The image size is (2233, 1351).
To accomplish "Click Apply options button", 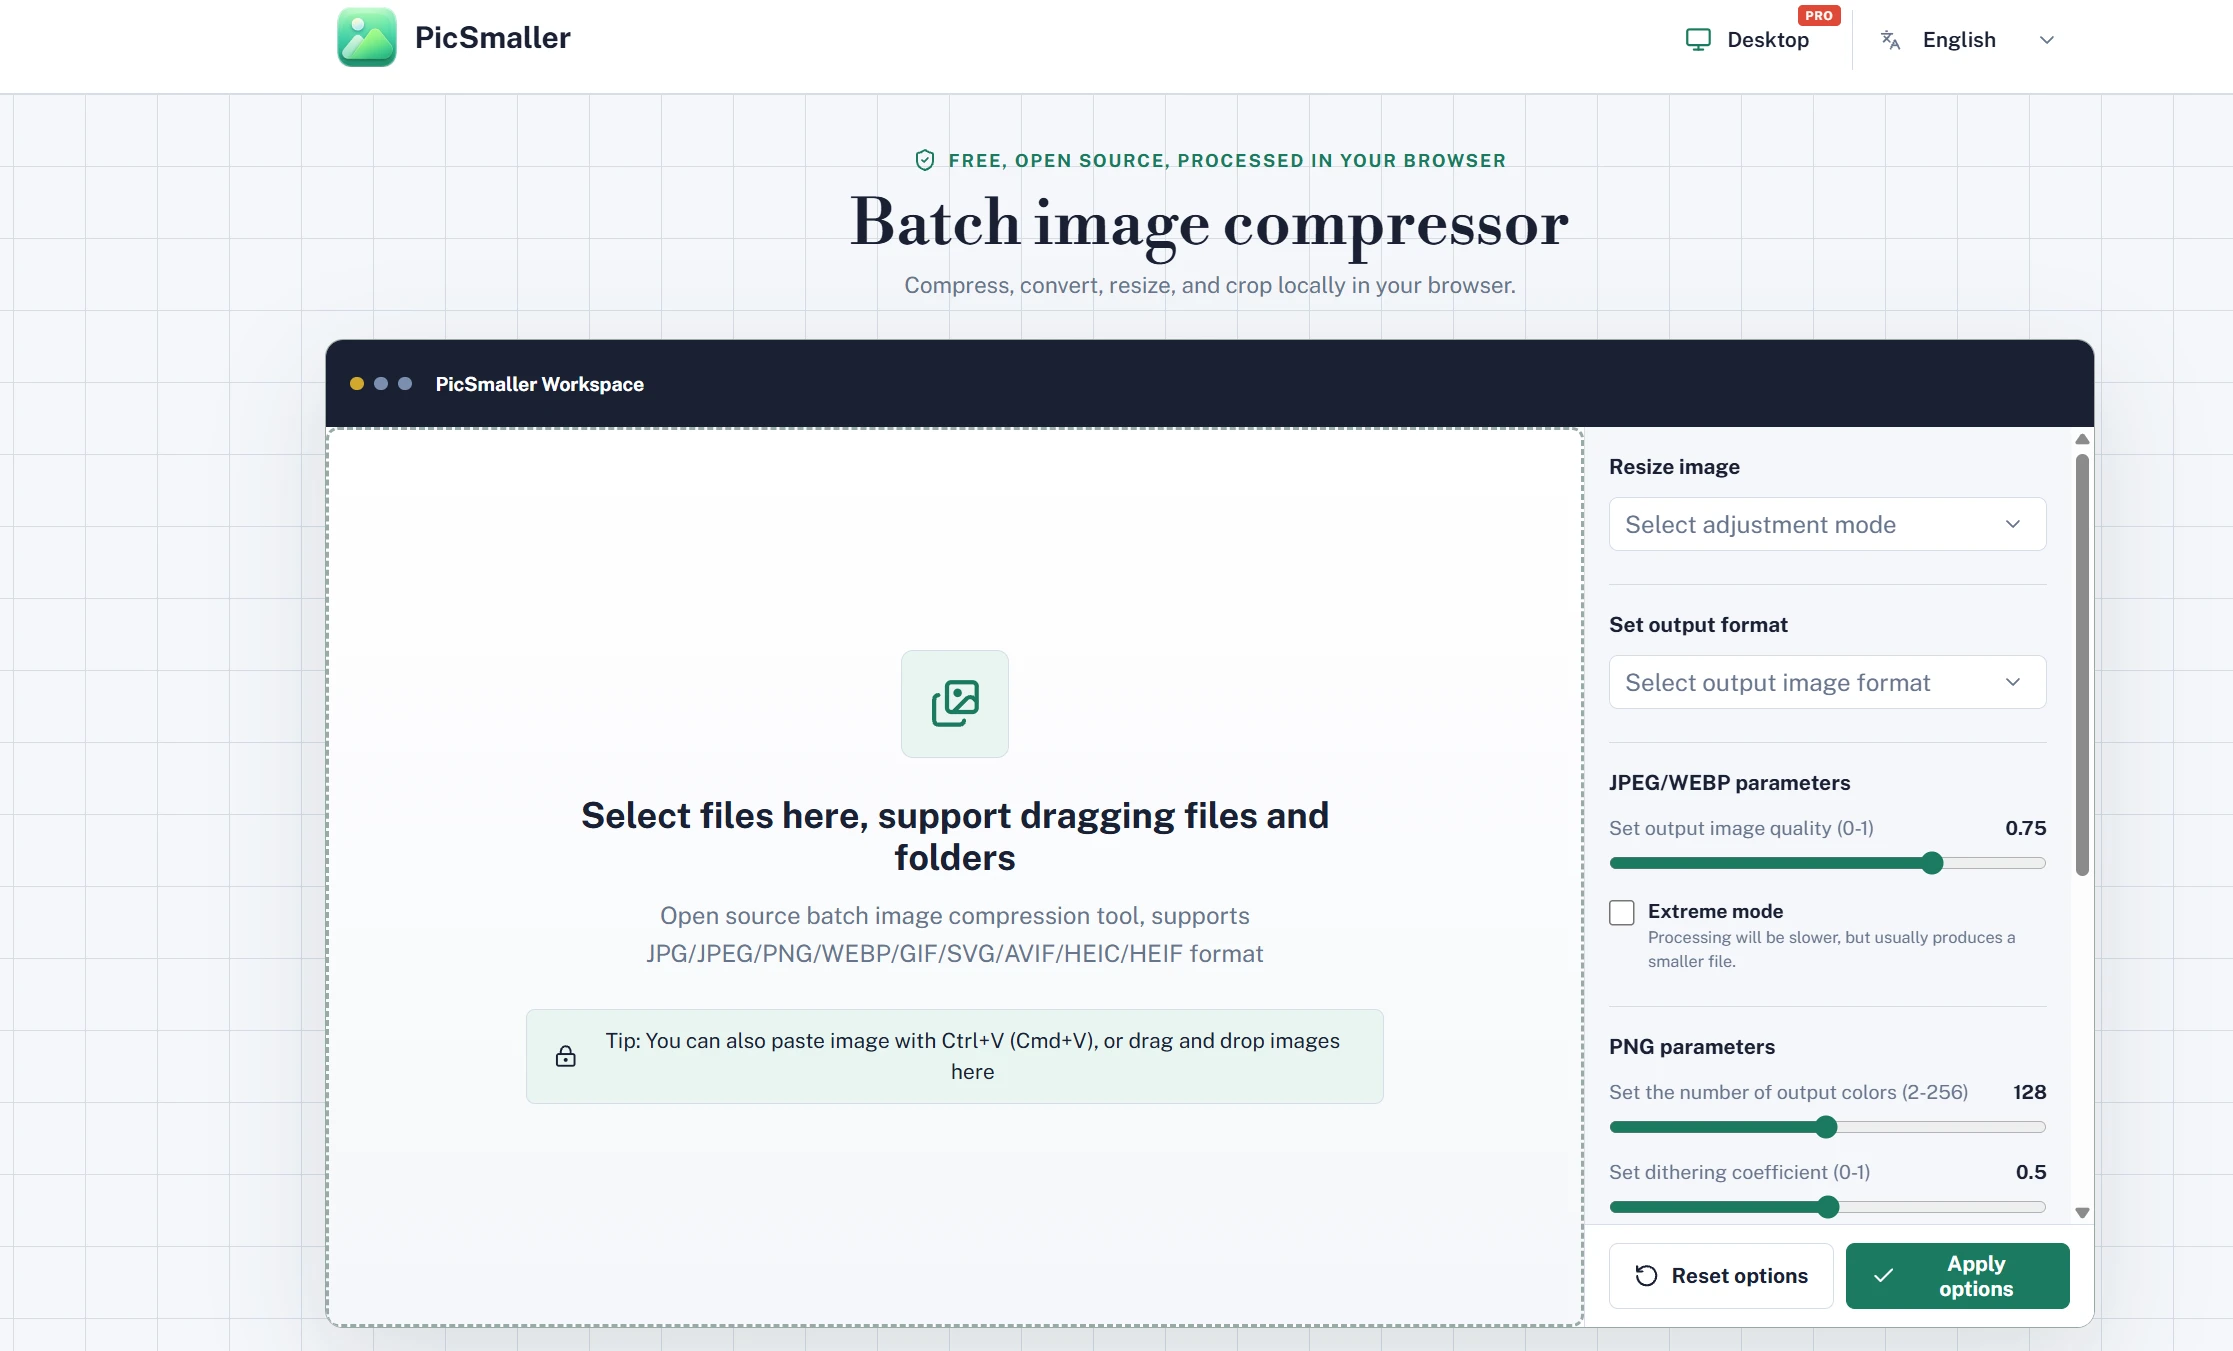I will tap(1957, 1275).
